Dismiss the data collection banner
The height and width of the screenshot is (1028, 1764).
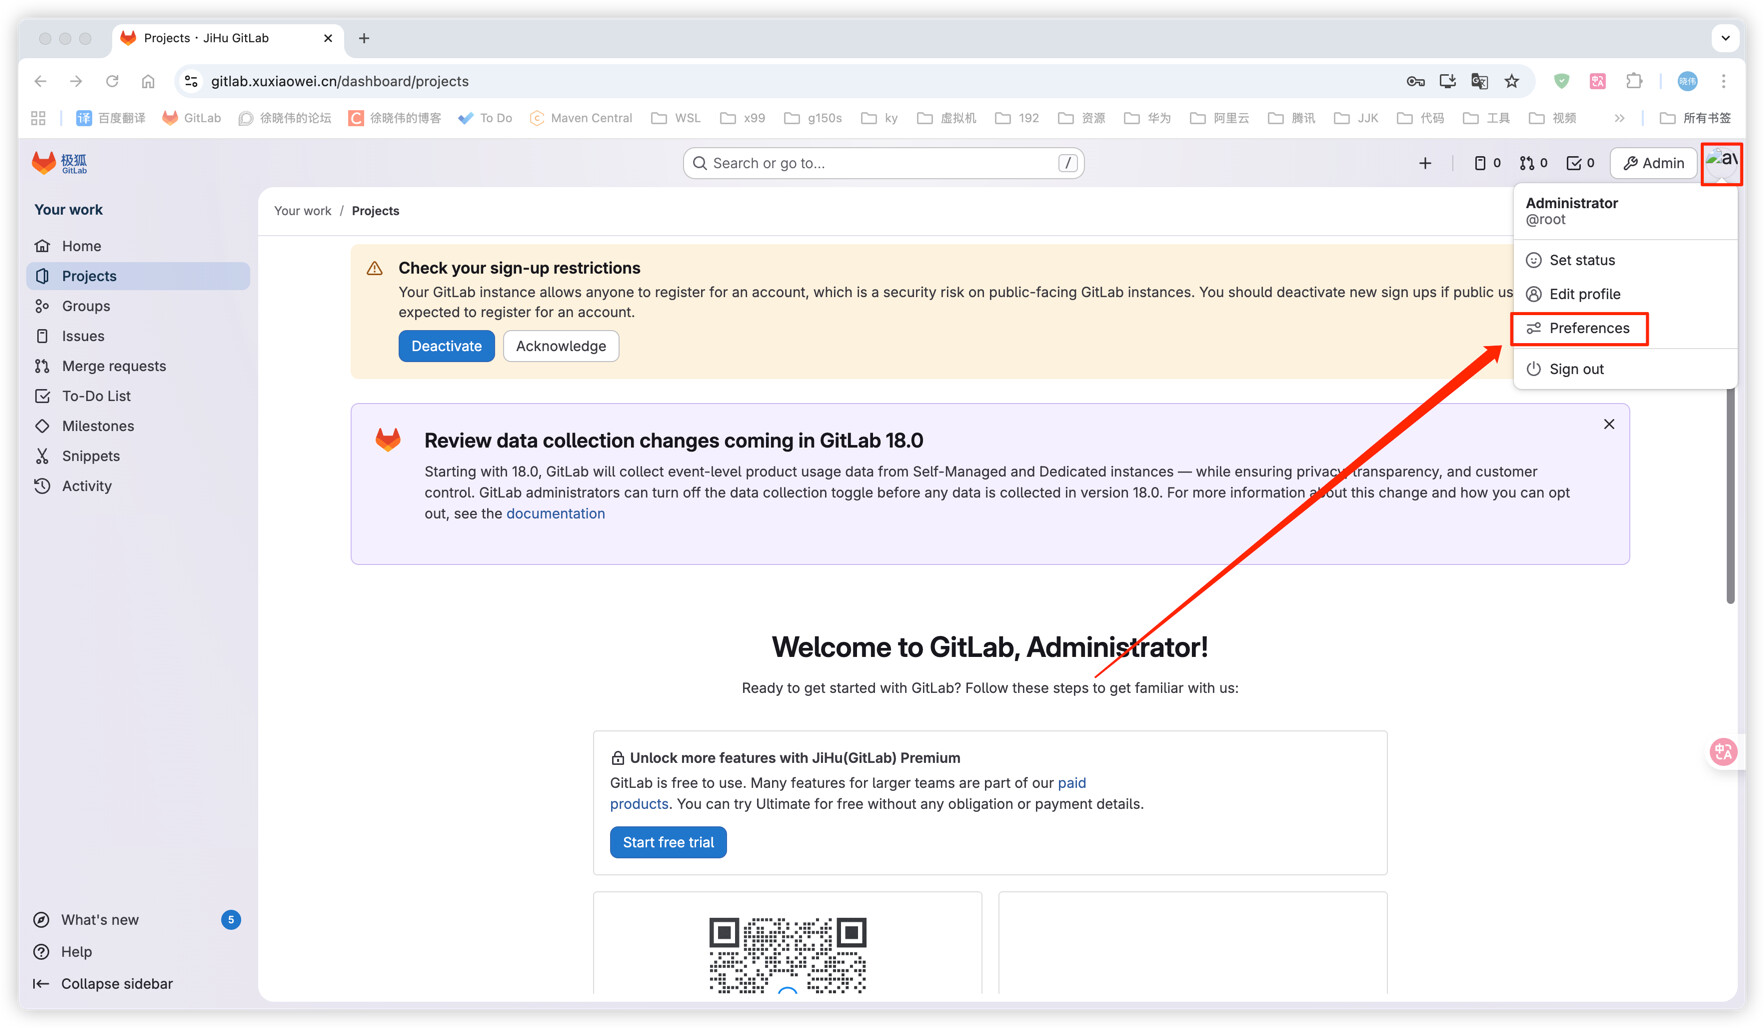[1609, 424]
